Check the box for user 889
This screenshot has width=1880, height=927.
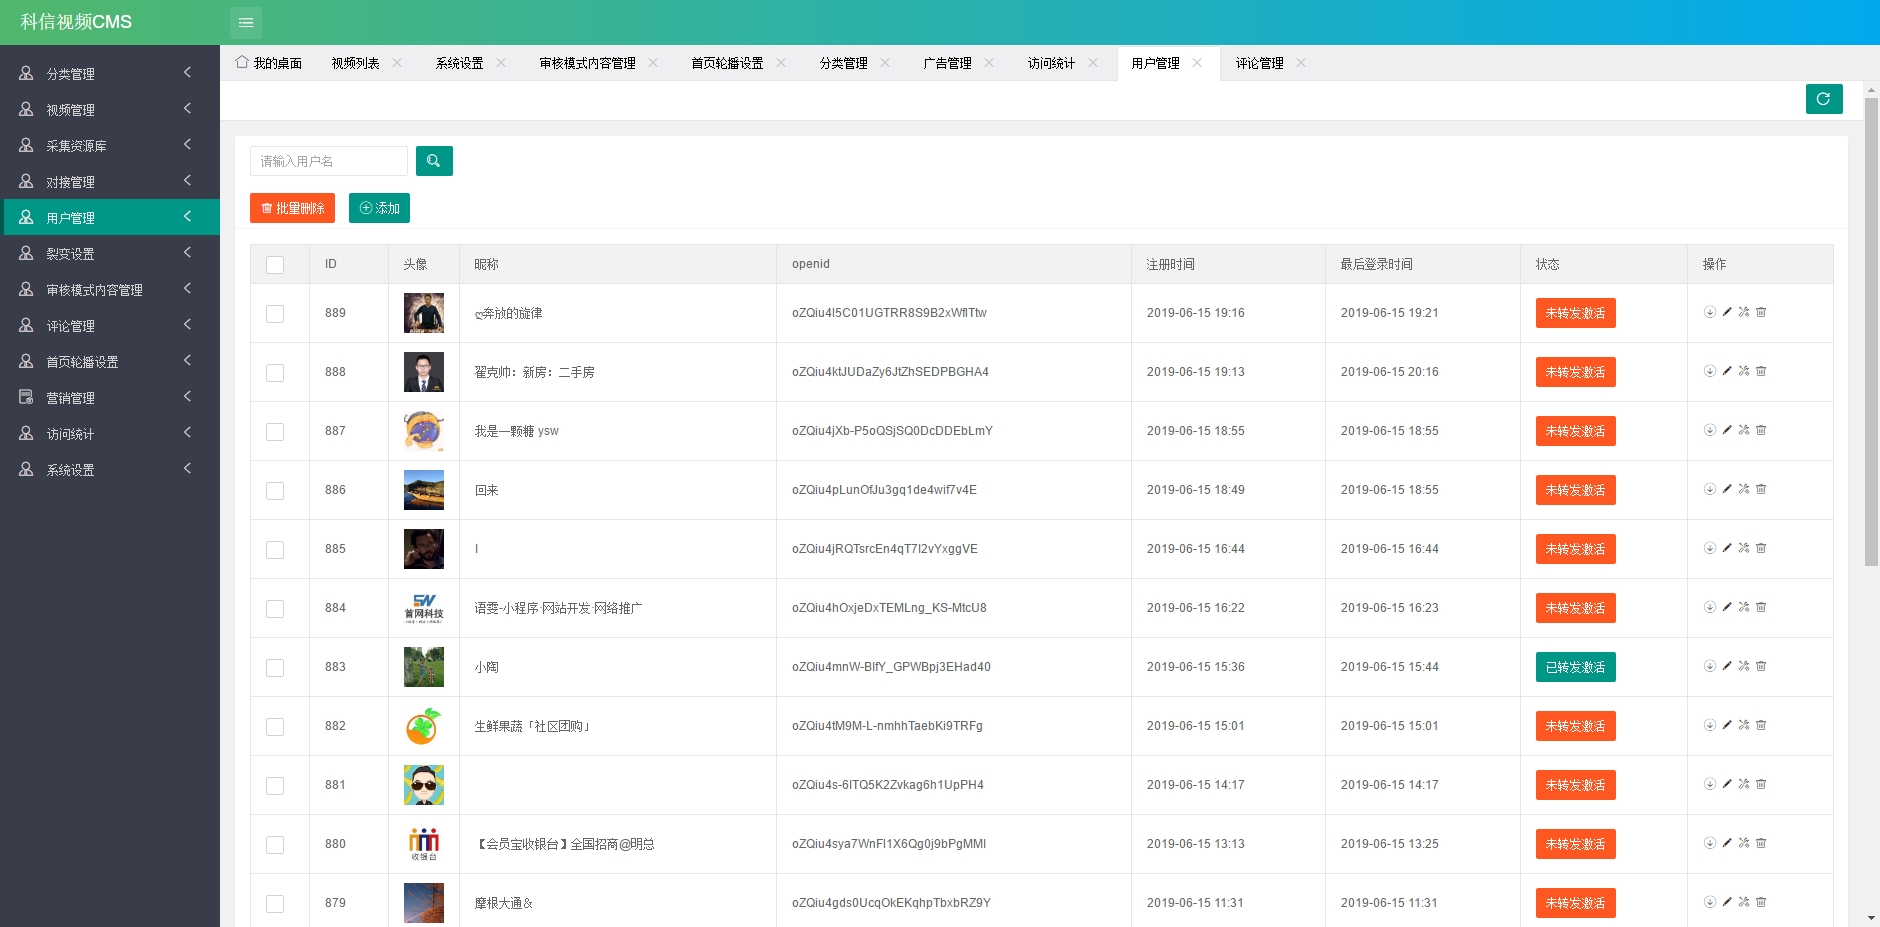tap(275, 314)
